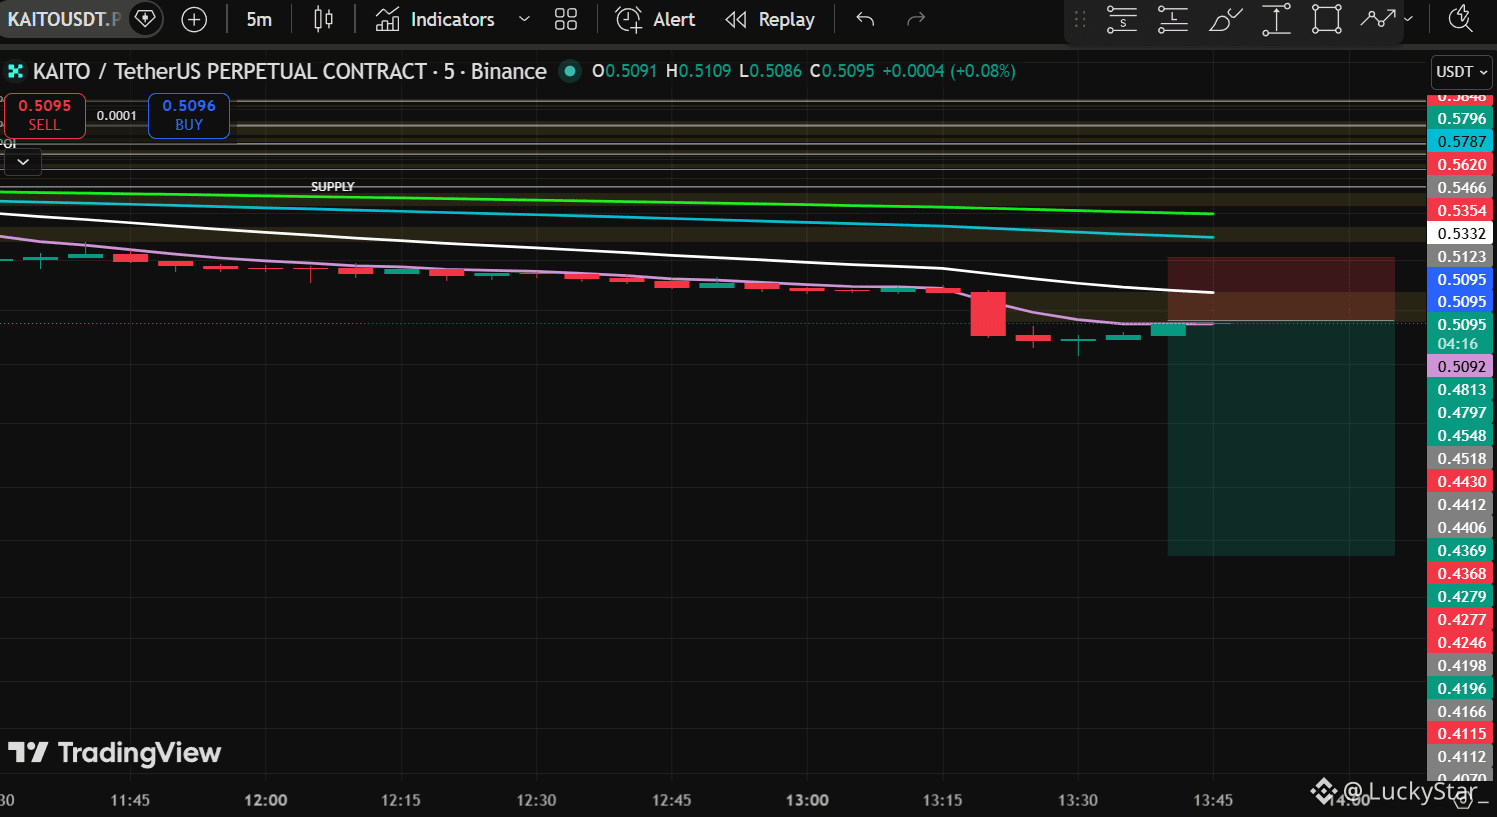The height and width of the screenshot is (817, 1497).
Task: Click the red 0.5620 price label
Action: click(x=1461, y=165)
